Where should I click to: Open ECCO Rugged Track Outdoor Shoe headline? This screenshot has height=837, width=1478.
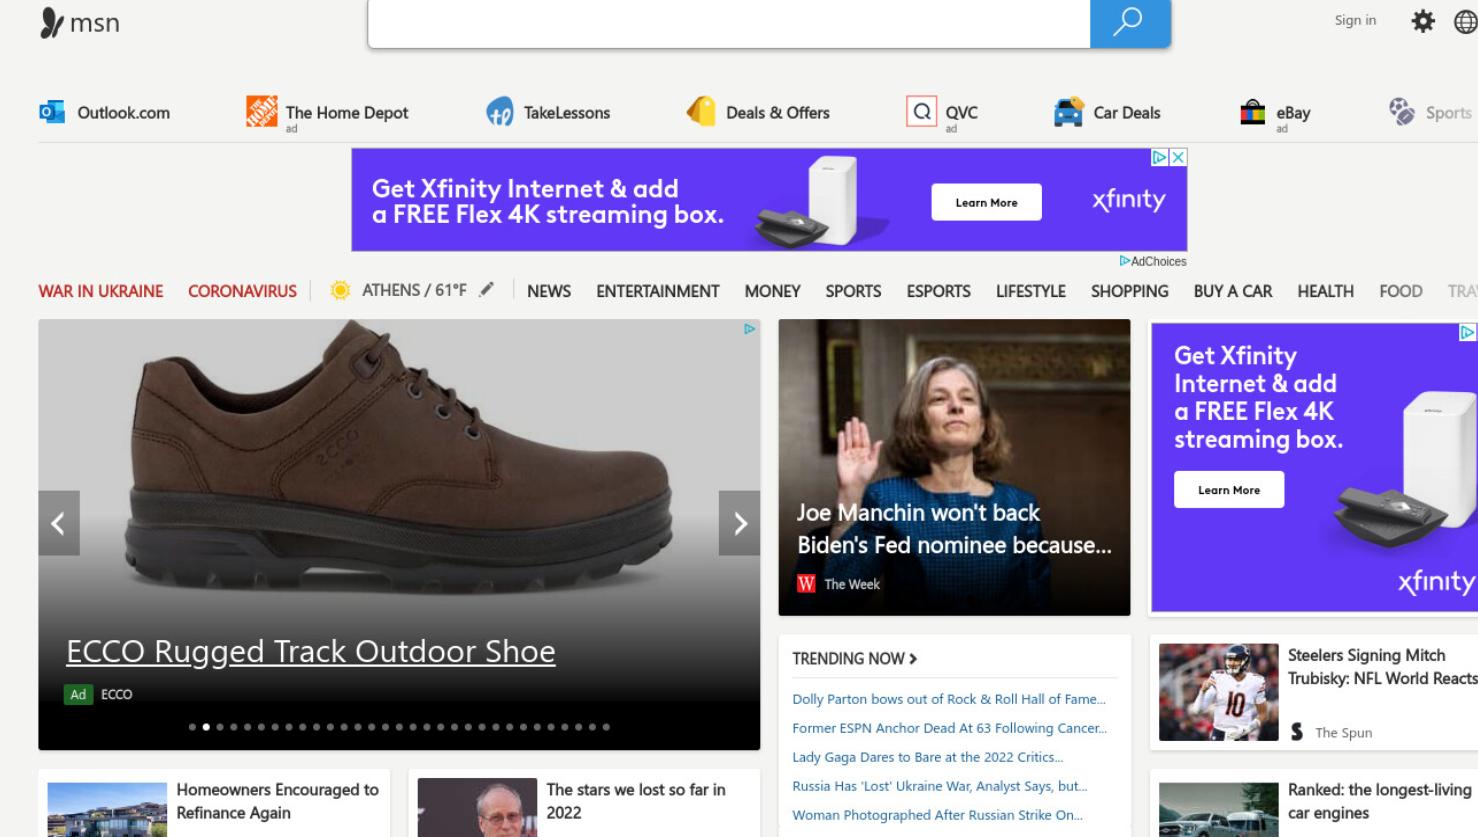coord(311,651)
